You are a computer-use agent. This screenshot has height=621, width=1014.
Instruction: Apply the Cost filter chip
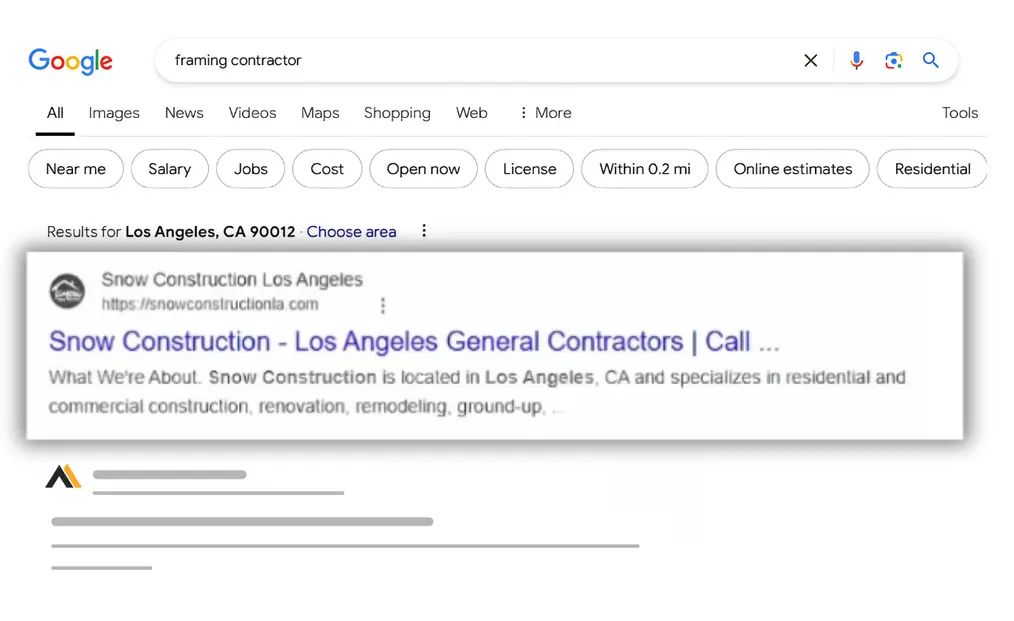point(327,169)
